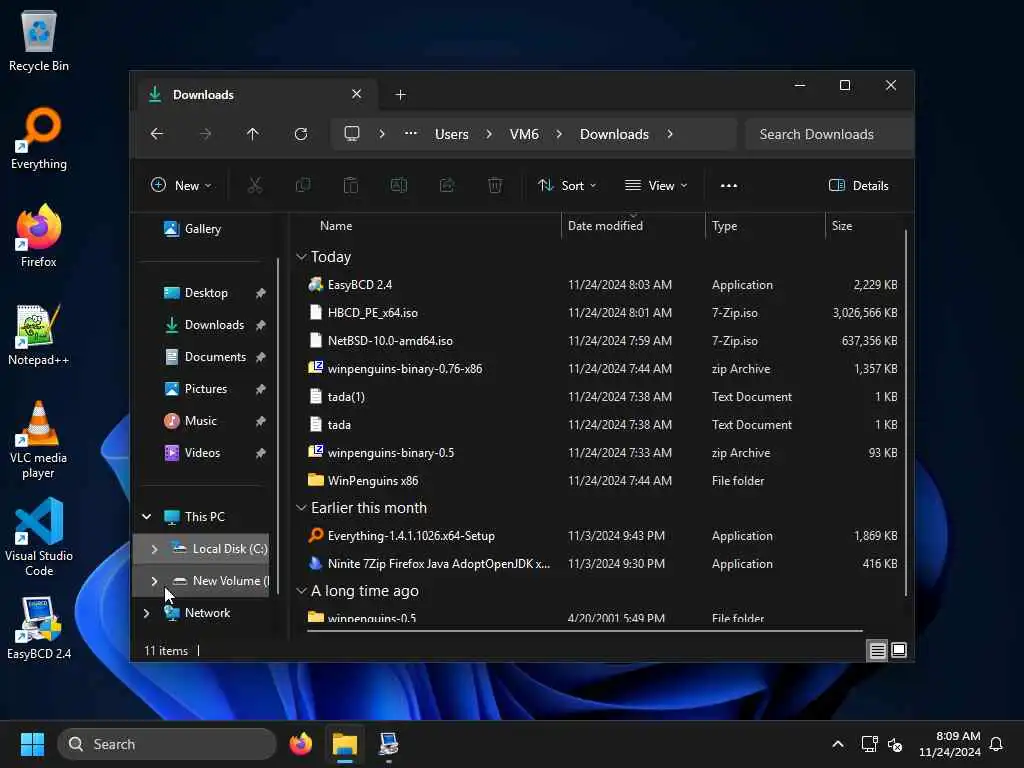Screen dimensions: 1024x768
Task: Collapse the Today group
Action: click(x=301, y=257)
